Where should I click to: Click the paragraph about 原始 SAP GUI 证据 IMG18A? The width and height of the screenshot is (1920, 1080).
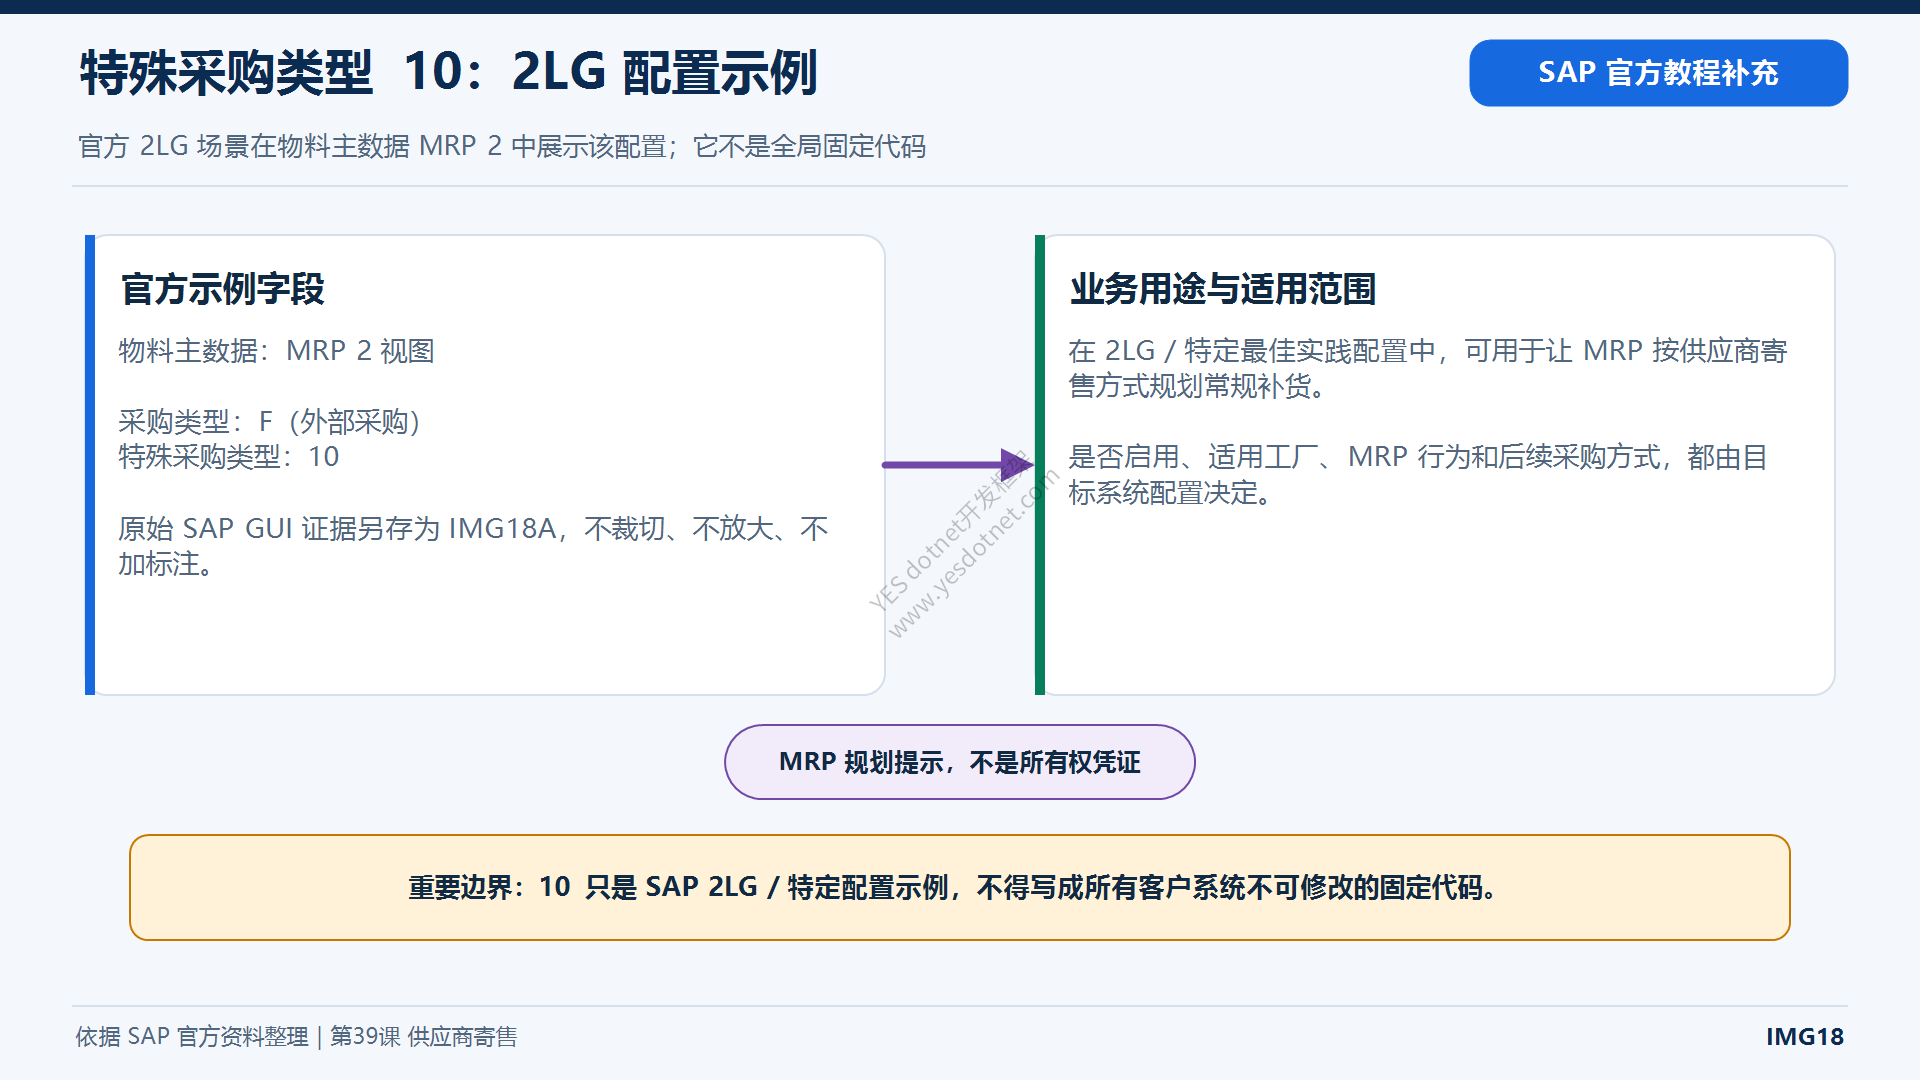473,546
